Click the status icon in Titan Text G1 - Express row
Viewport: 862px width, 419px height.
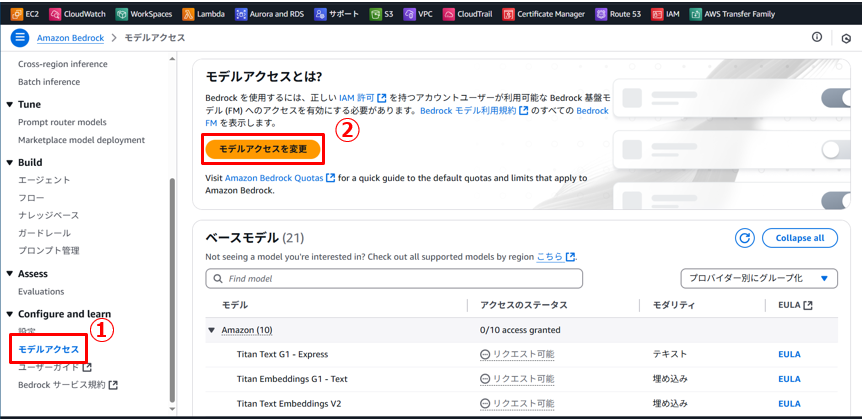click(x=485, y=355)
